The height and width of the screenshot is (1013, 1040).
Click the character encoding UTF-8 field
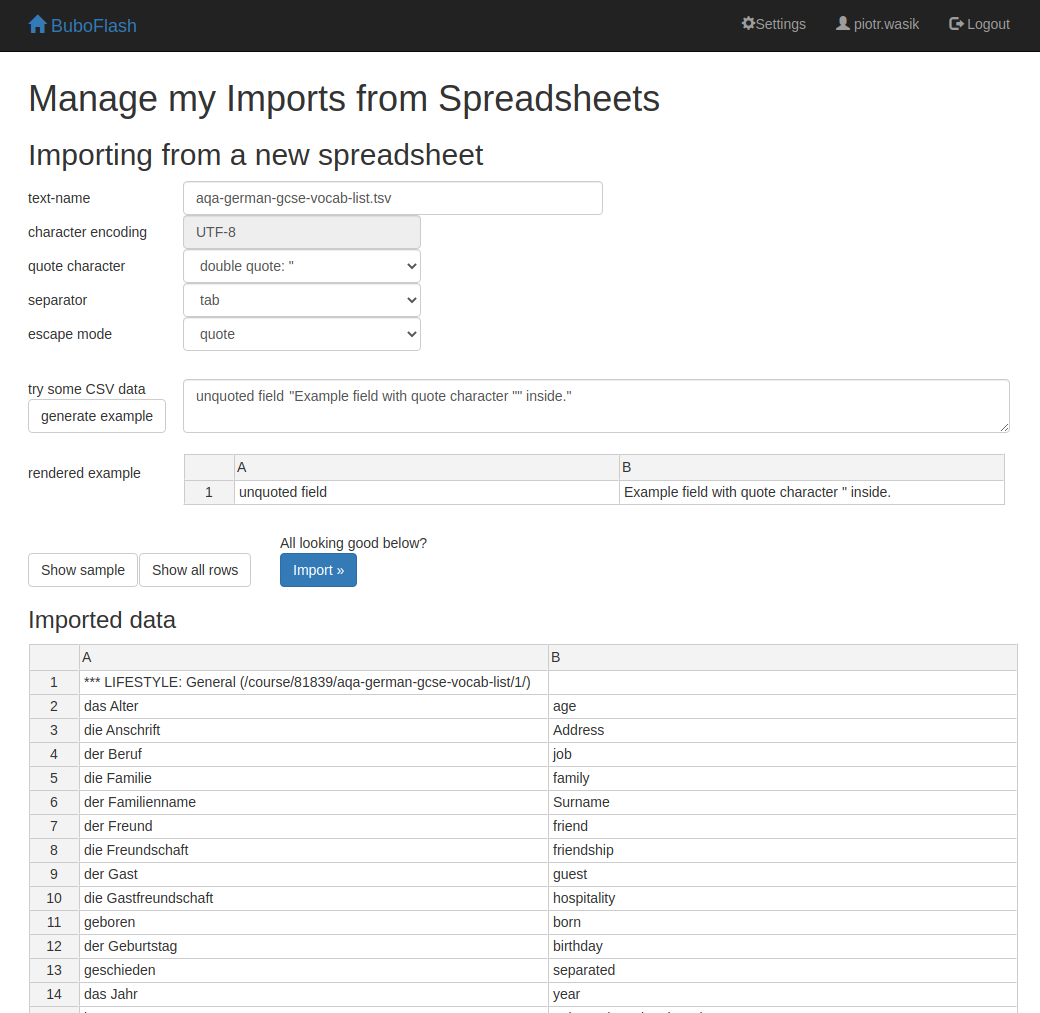point(302,232)
